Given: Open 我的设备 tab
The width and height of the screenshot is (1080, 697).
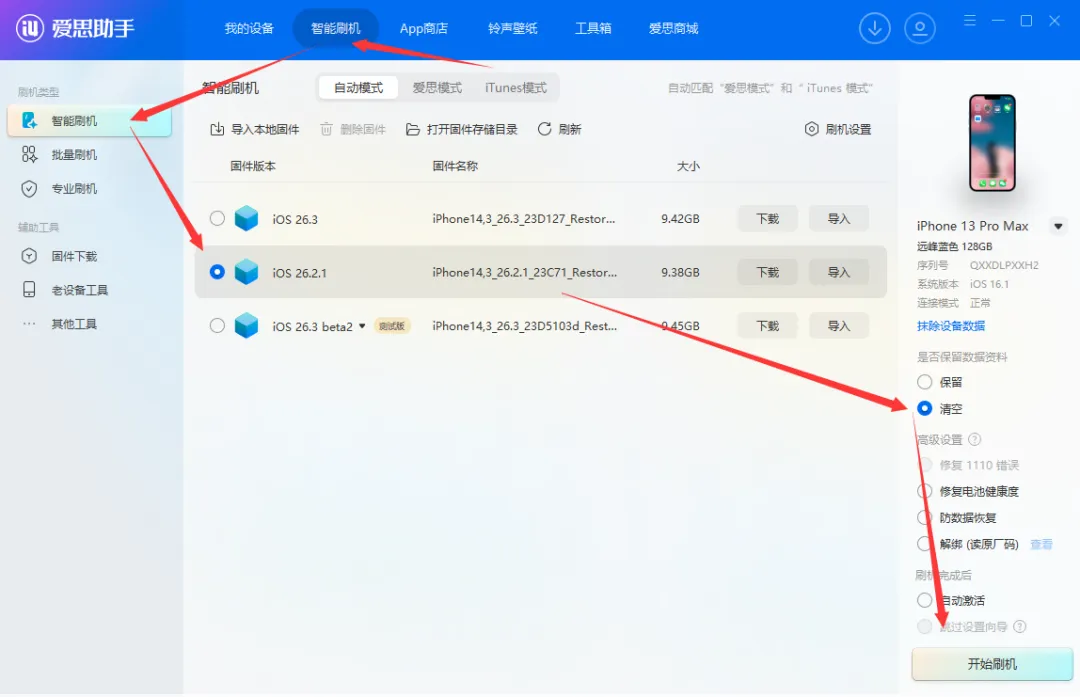Looking at the screenshot, I should 249,28.
